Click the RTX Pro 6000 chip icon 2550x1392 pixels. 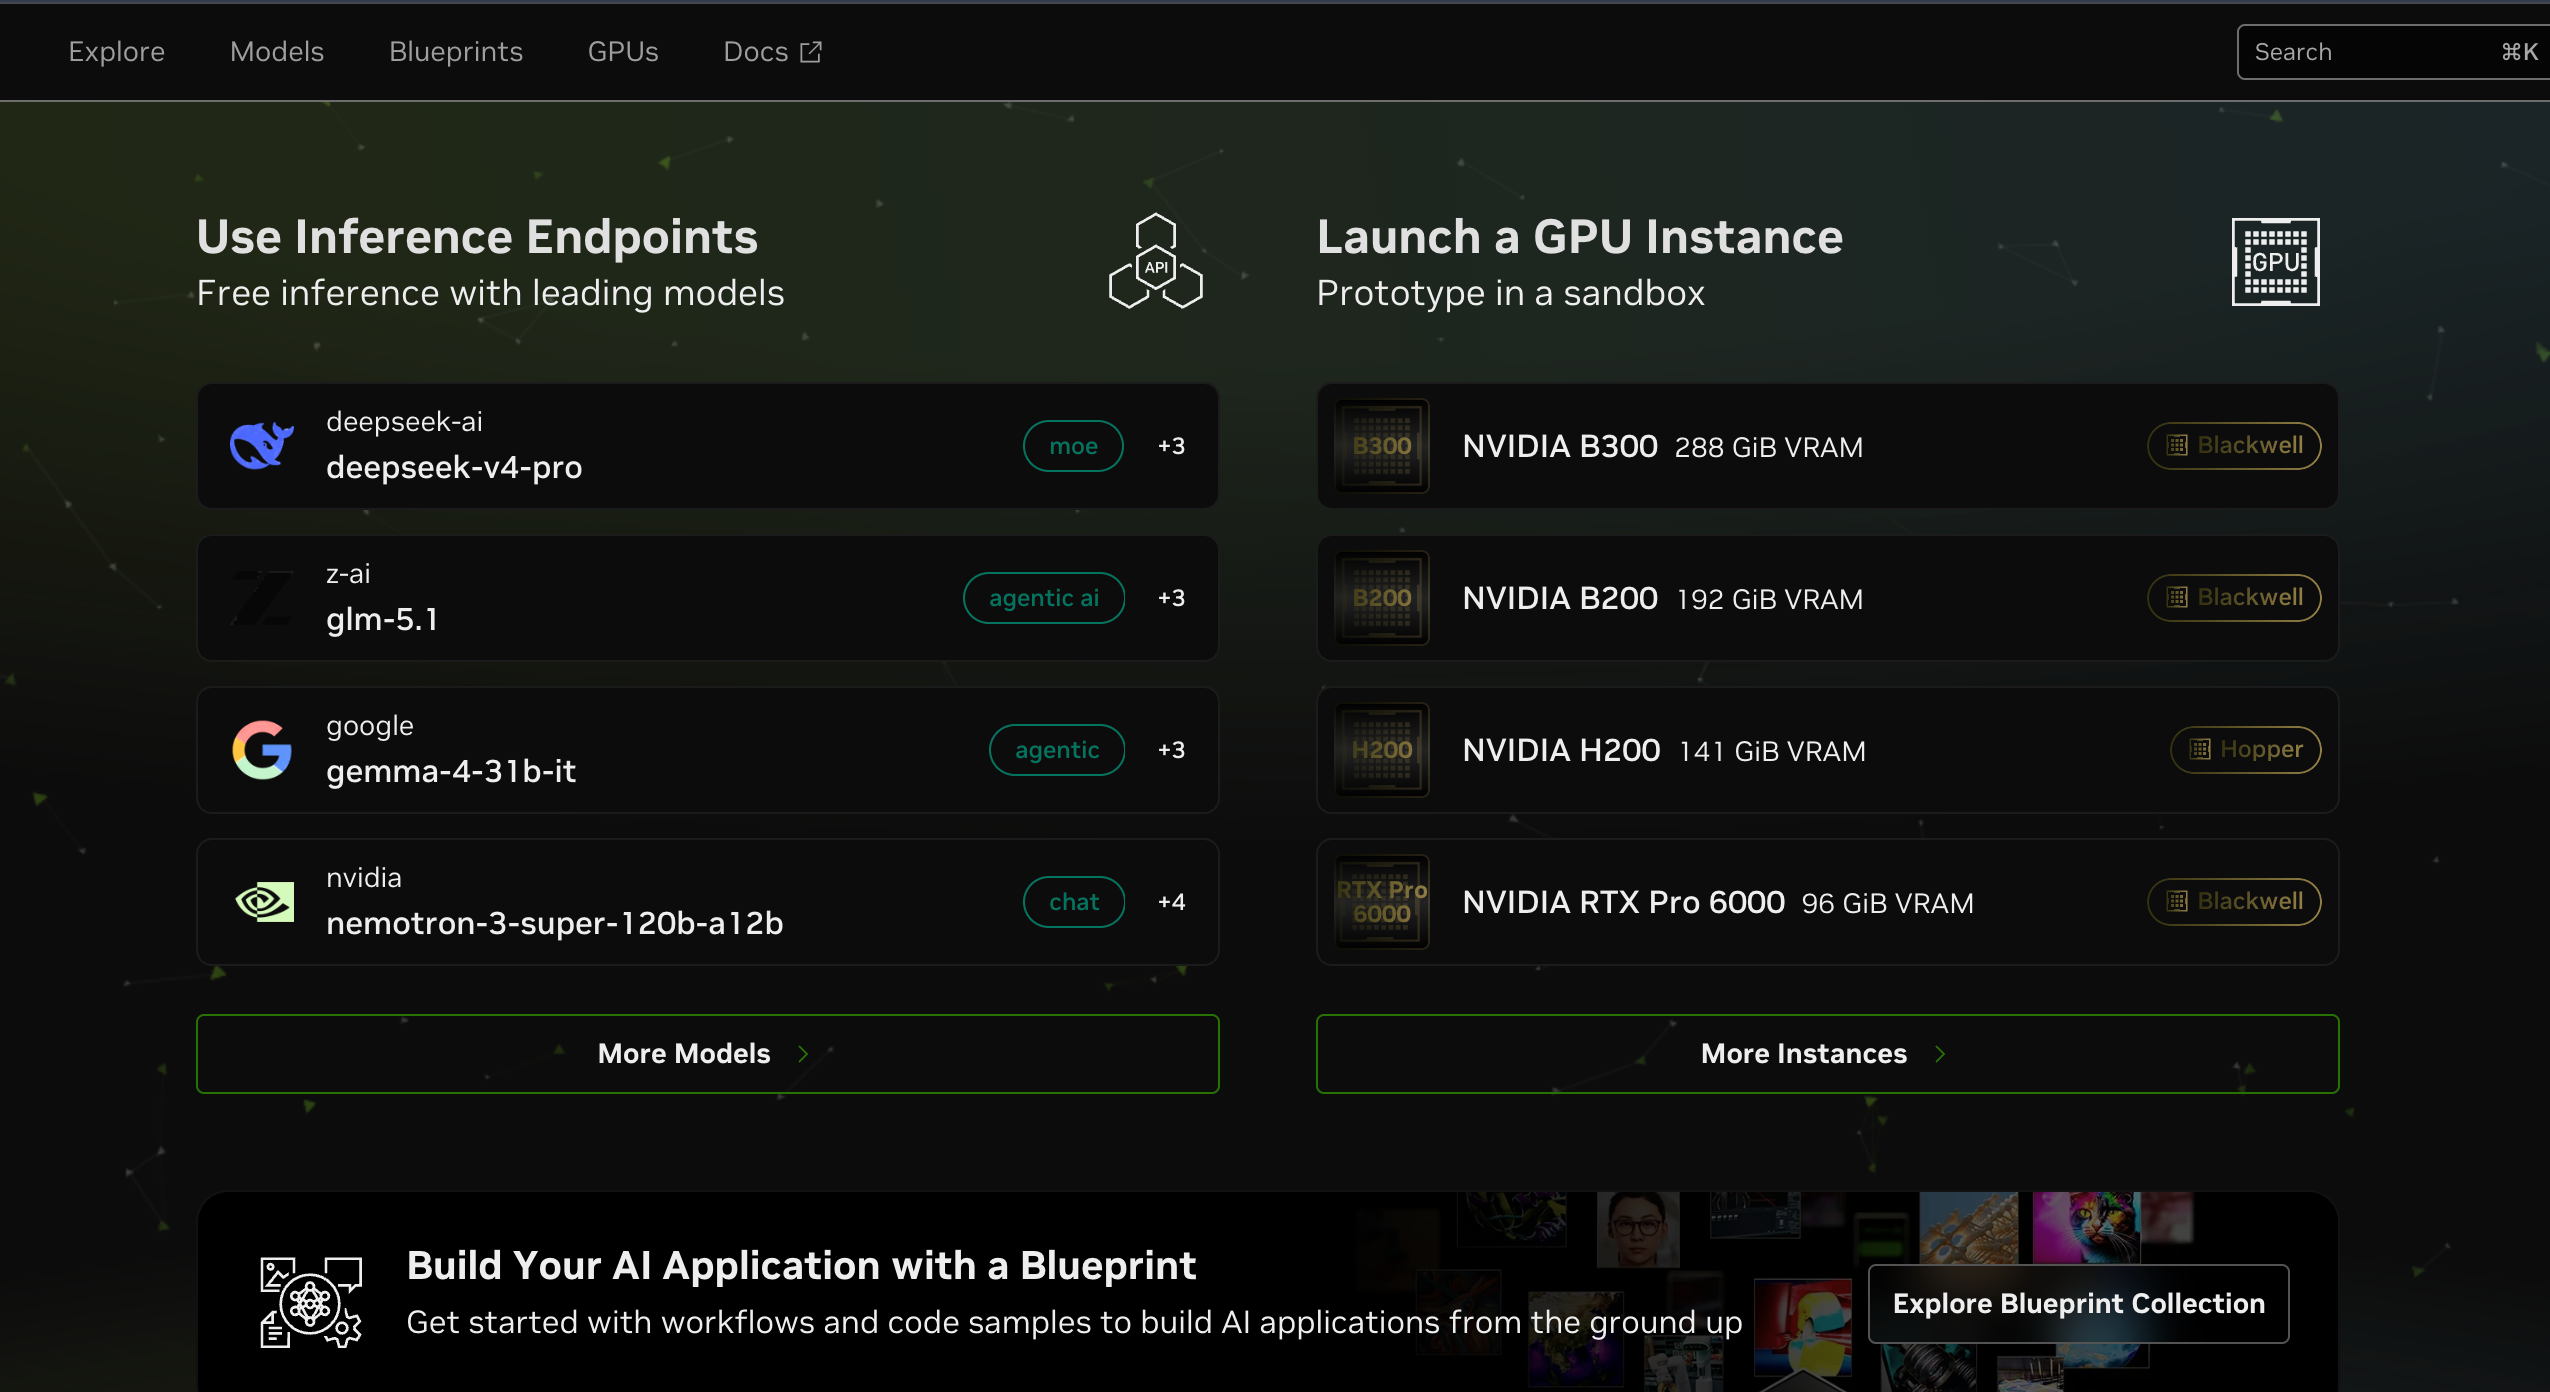click(x=1382, y=902)
